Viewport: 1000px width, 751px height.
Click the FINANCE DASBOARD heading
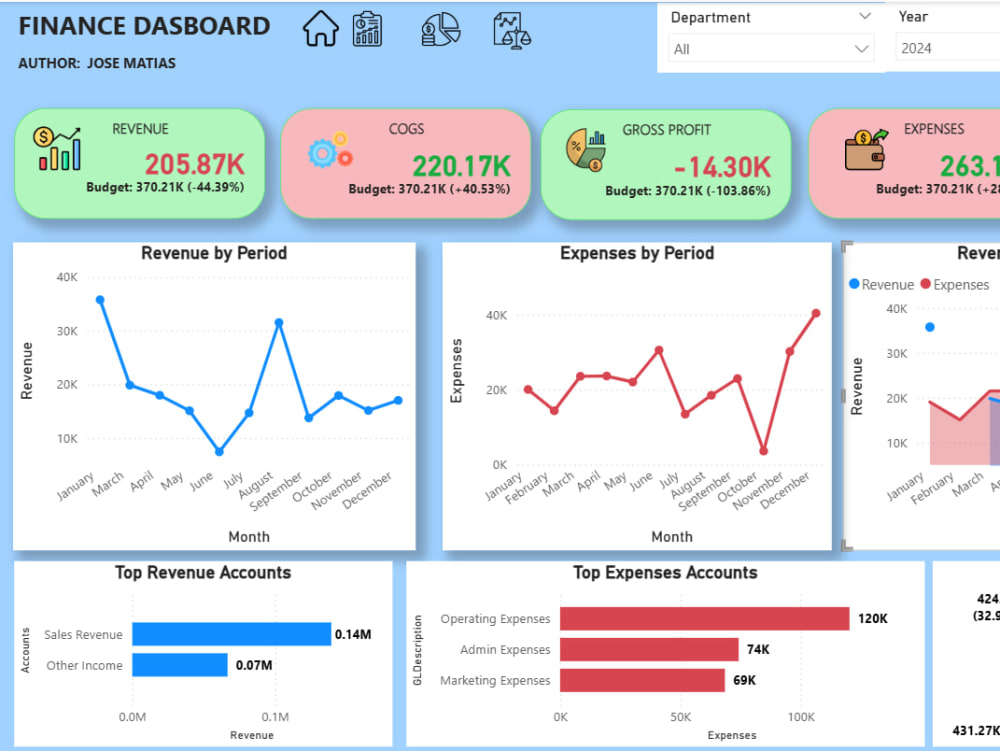144,26
